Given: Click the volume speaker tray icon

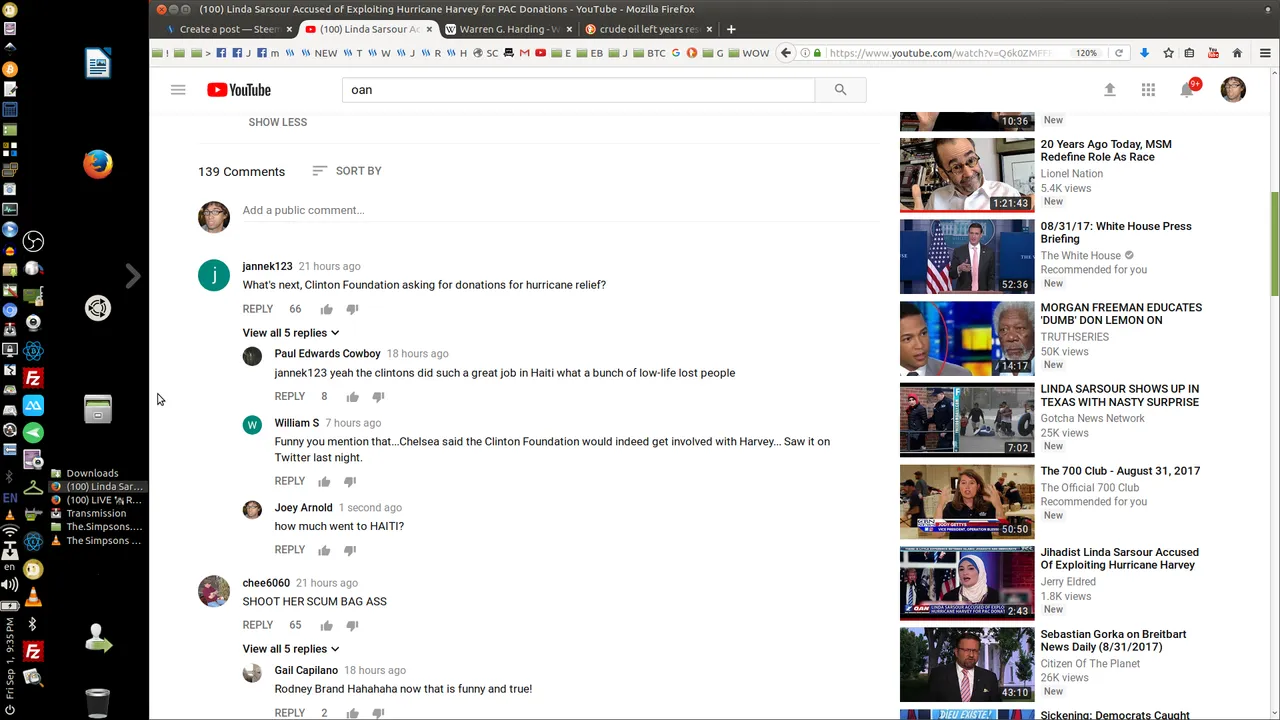Looking at the screenshot, I should (10, 585).
